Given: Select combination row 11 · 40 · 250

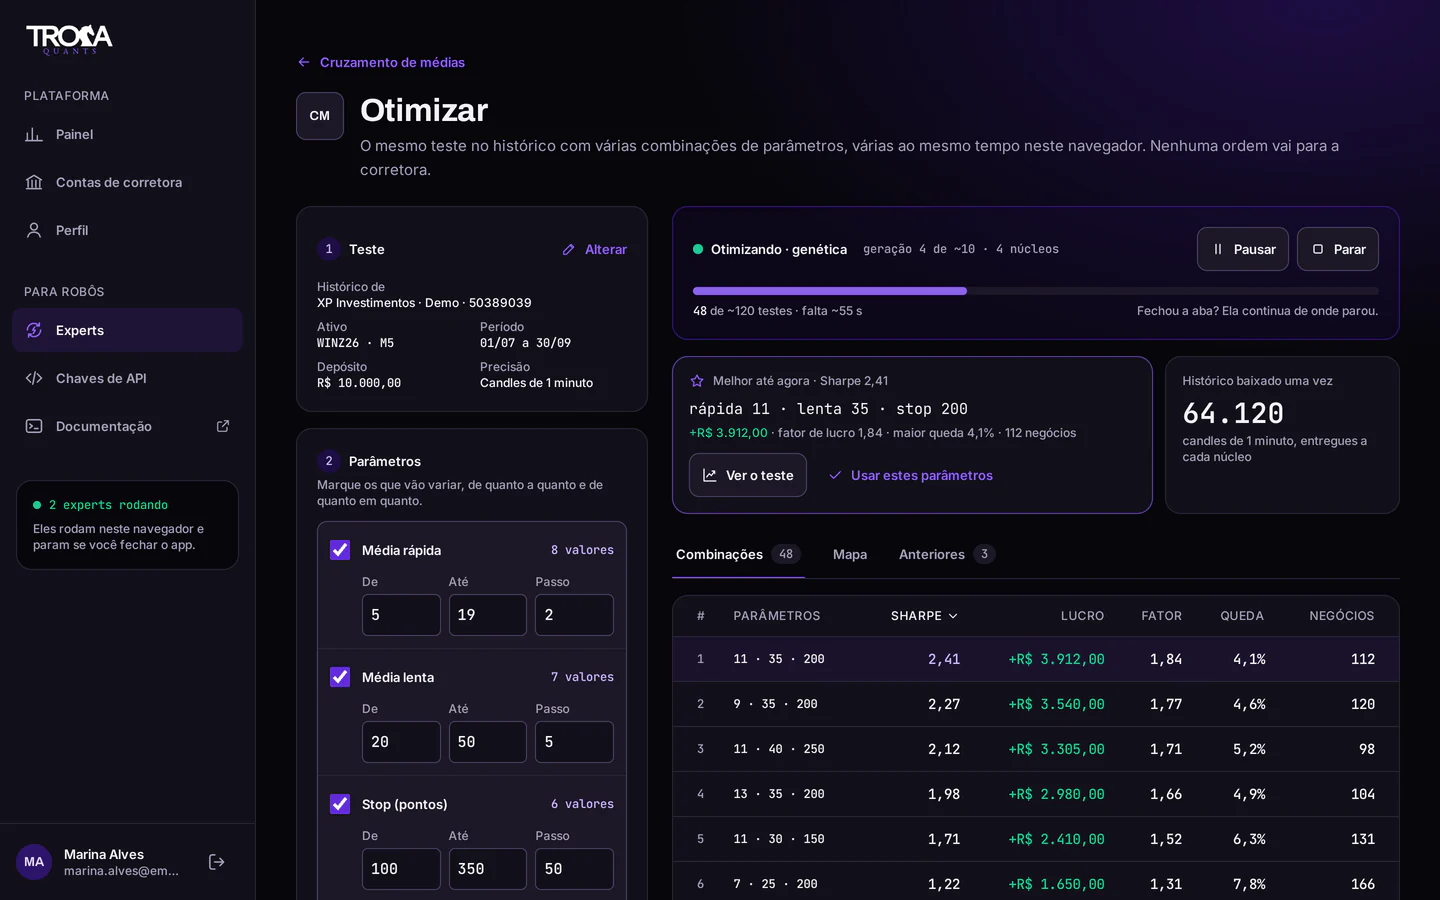Looking at the screenshot, I should click(1035, 749).
